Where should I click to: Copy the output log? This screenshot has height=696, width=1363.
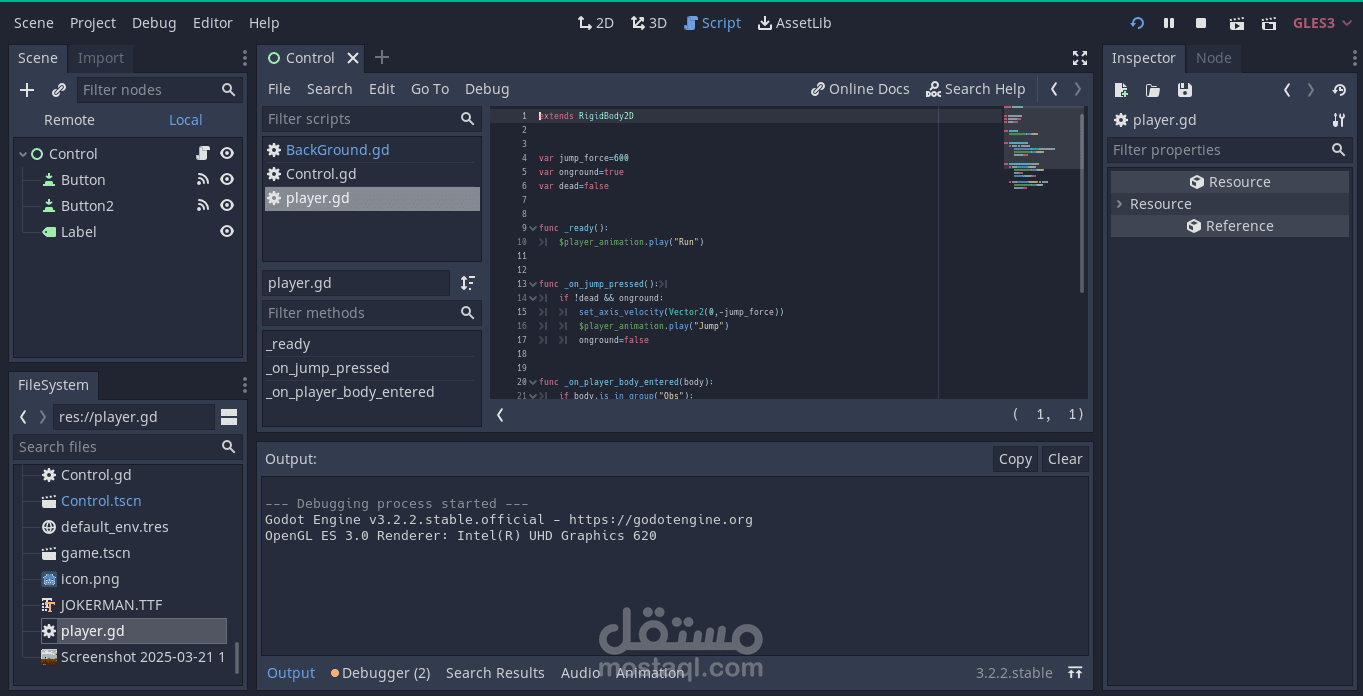(1015, 459)
